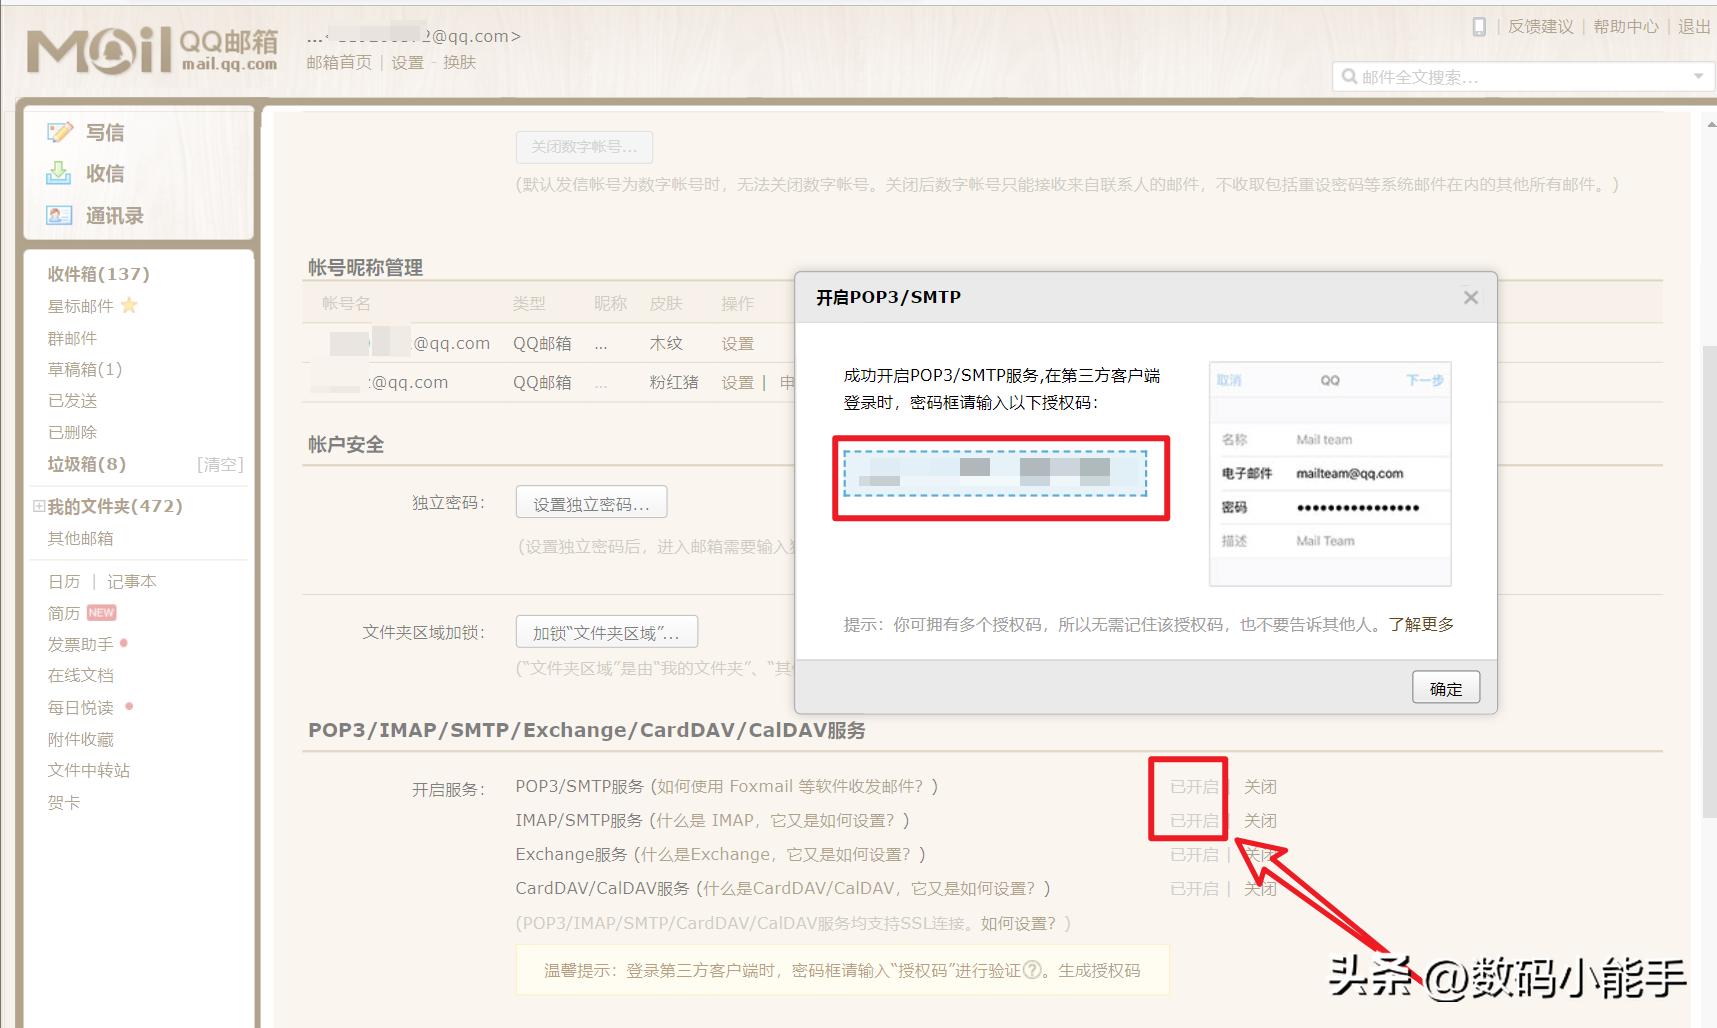Switch to 邮箱首页
The image size is (1717, 1028).
click(x=338, y=62)
